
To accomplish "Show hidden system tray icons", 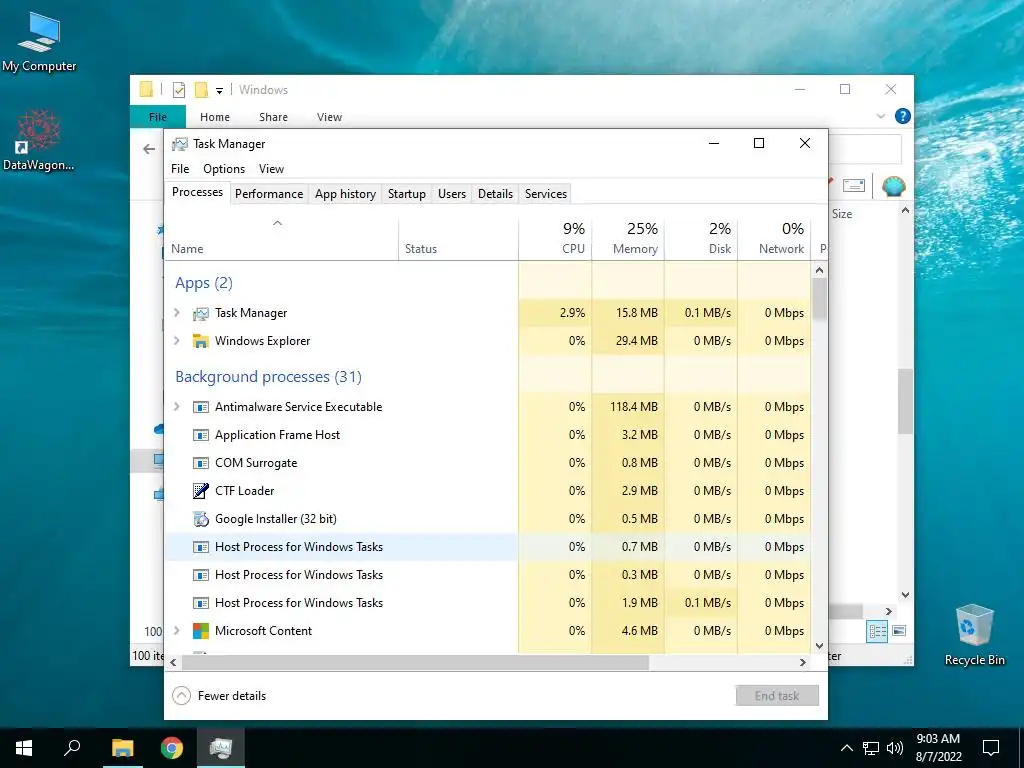I will (846, 748).
